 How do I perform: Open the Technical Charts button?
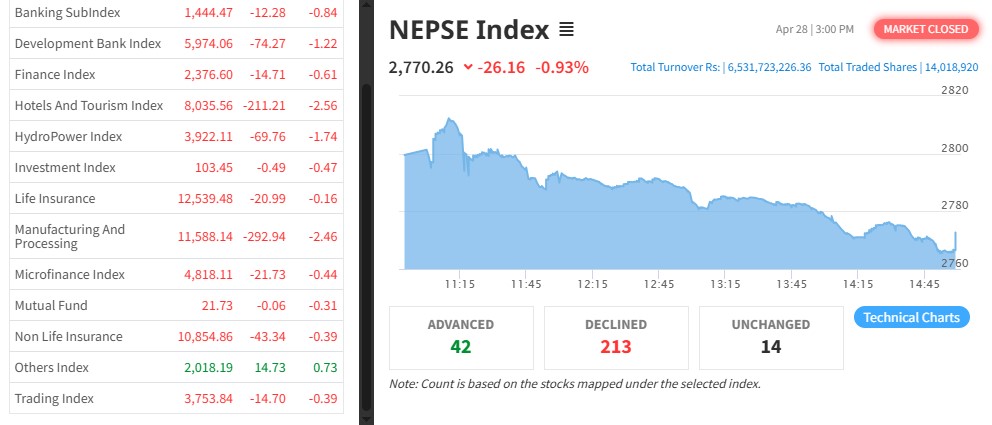coord(911,318)
